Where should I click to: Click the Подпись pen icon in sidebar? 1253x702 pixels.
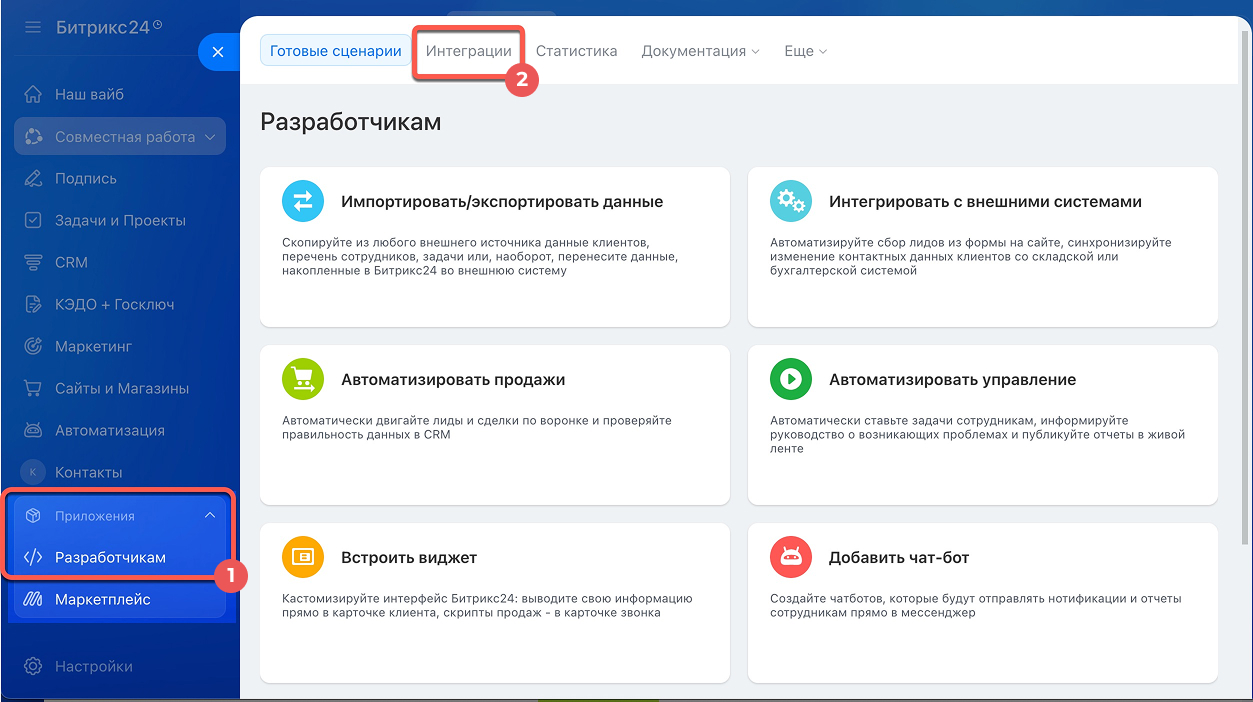34,178
